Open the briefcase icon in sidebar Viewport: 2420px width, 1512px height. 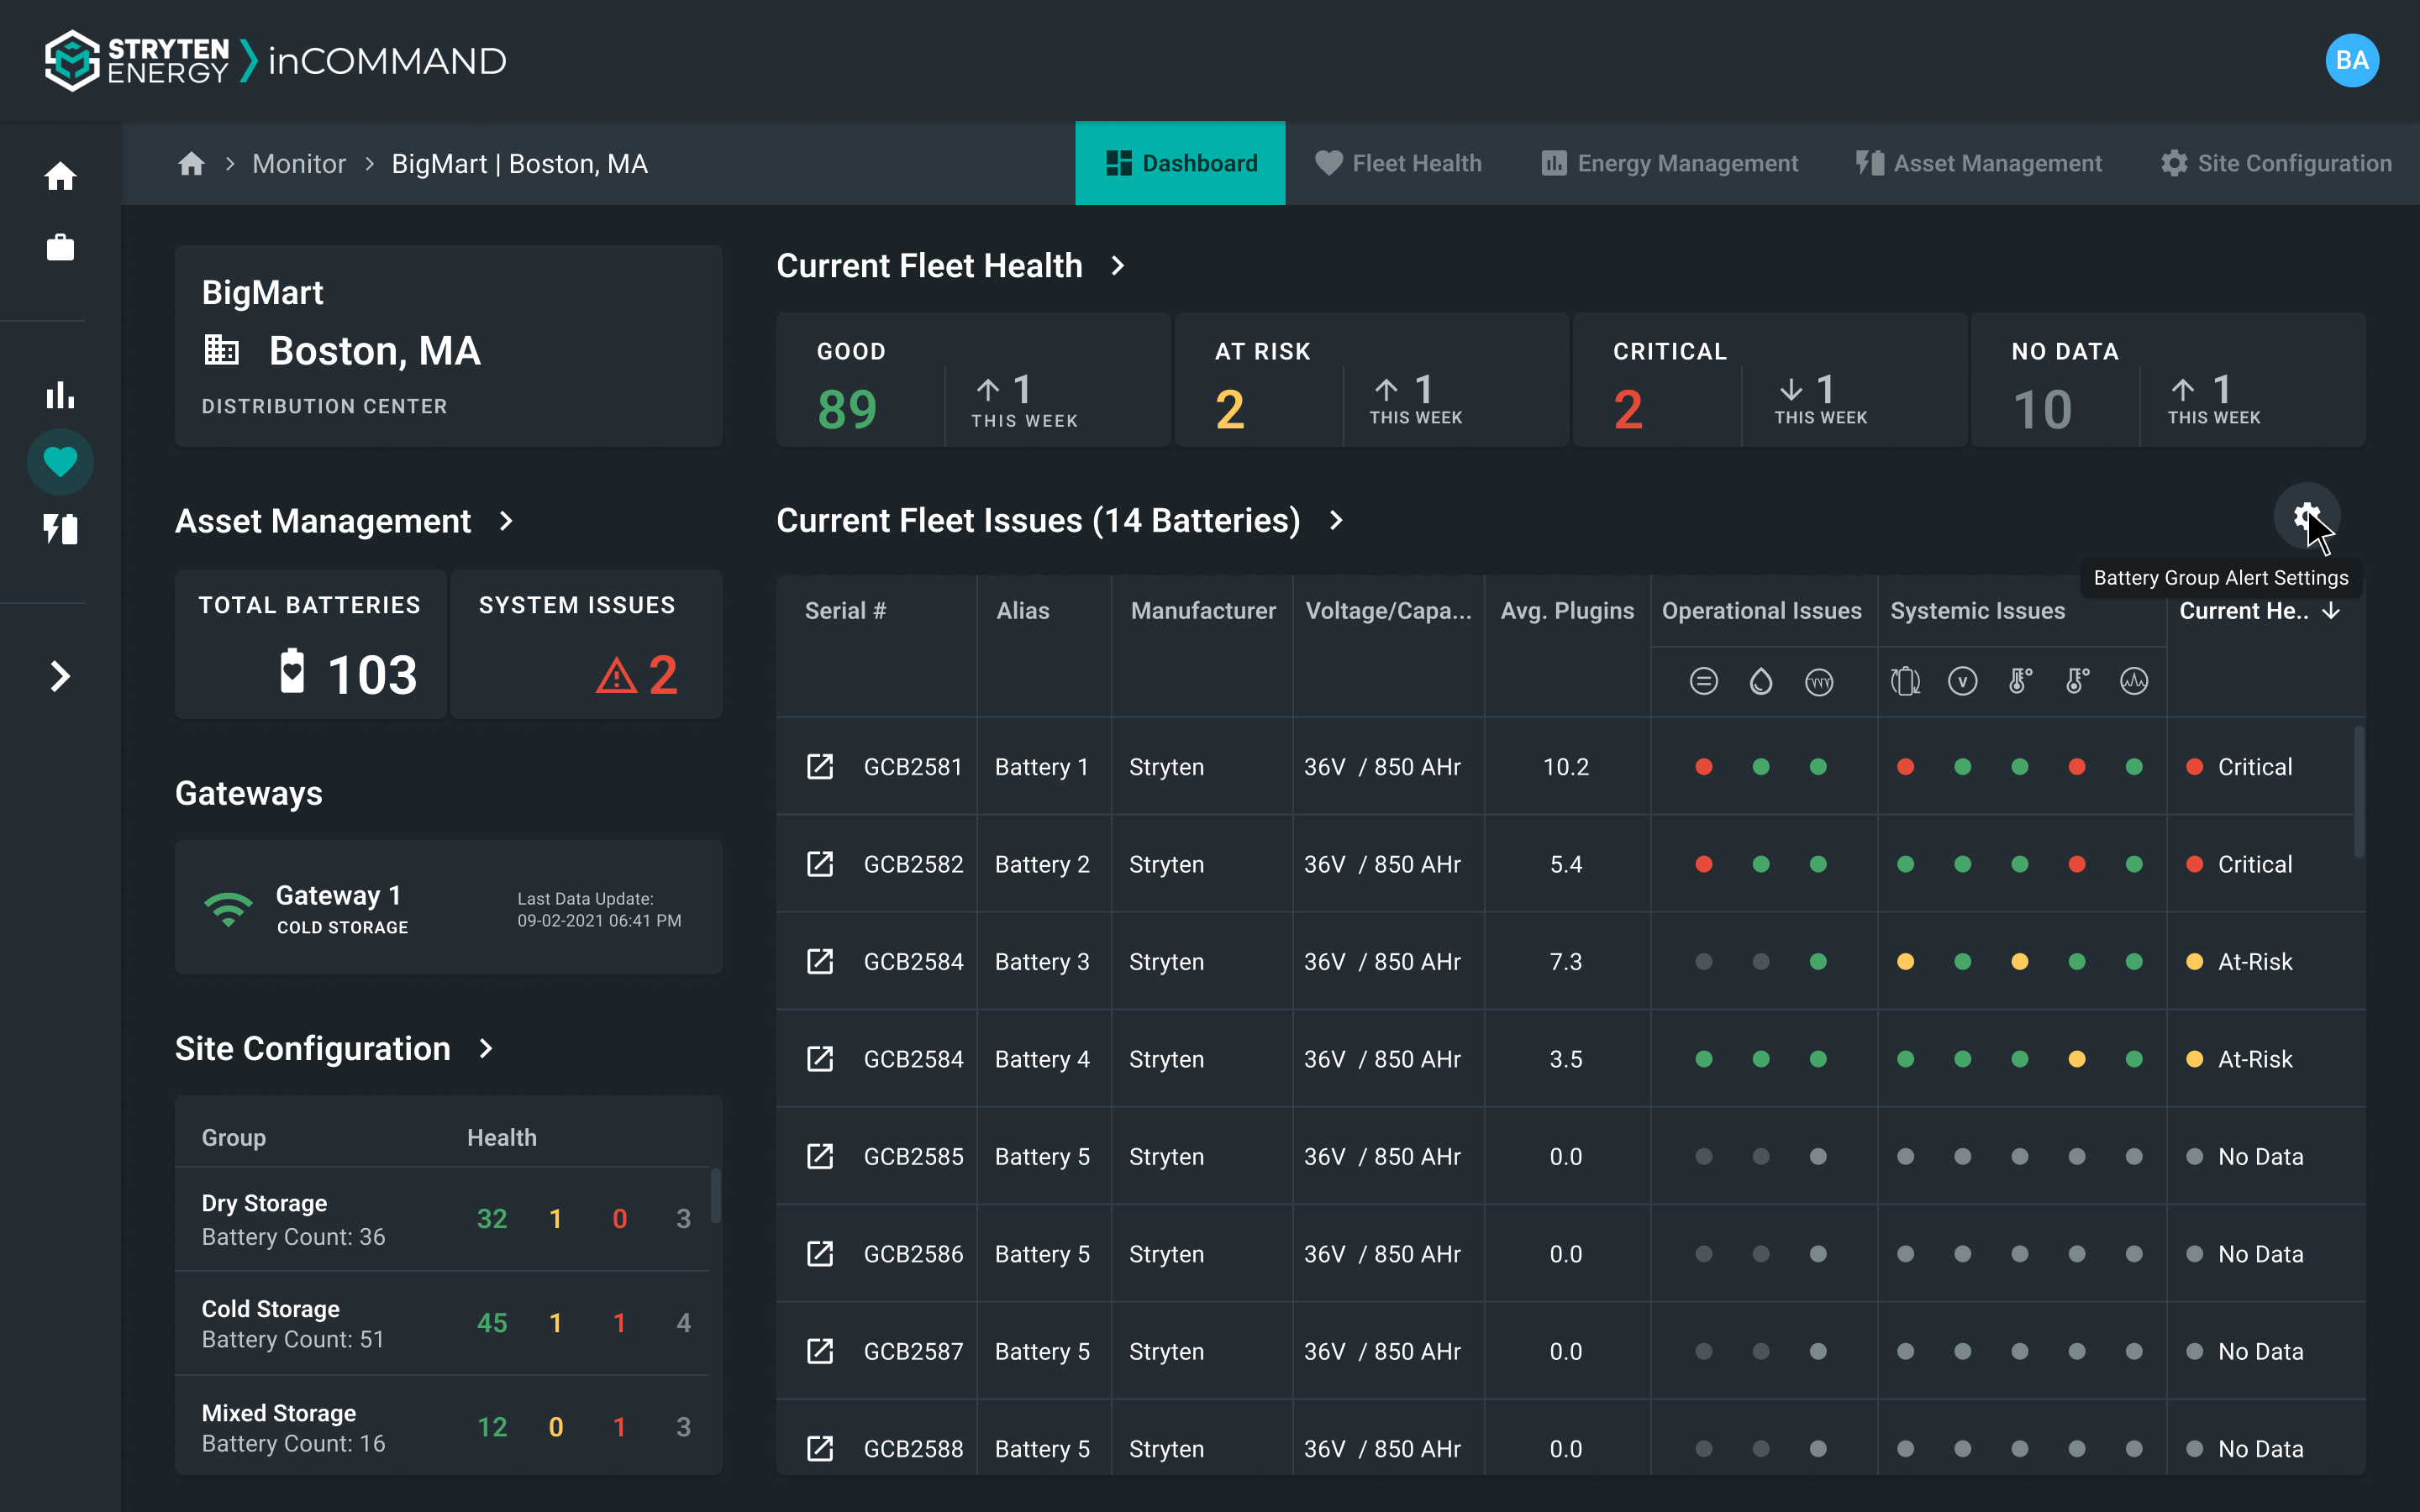pos(60,247)
